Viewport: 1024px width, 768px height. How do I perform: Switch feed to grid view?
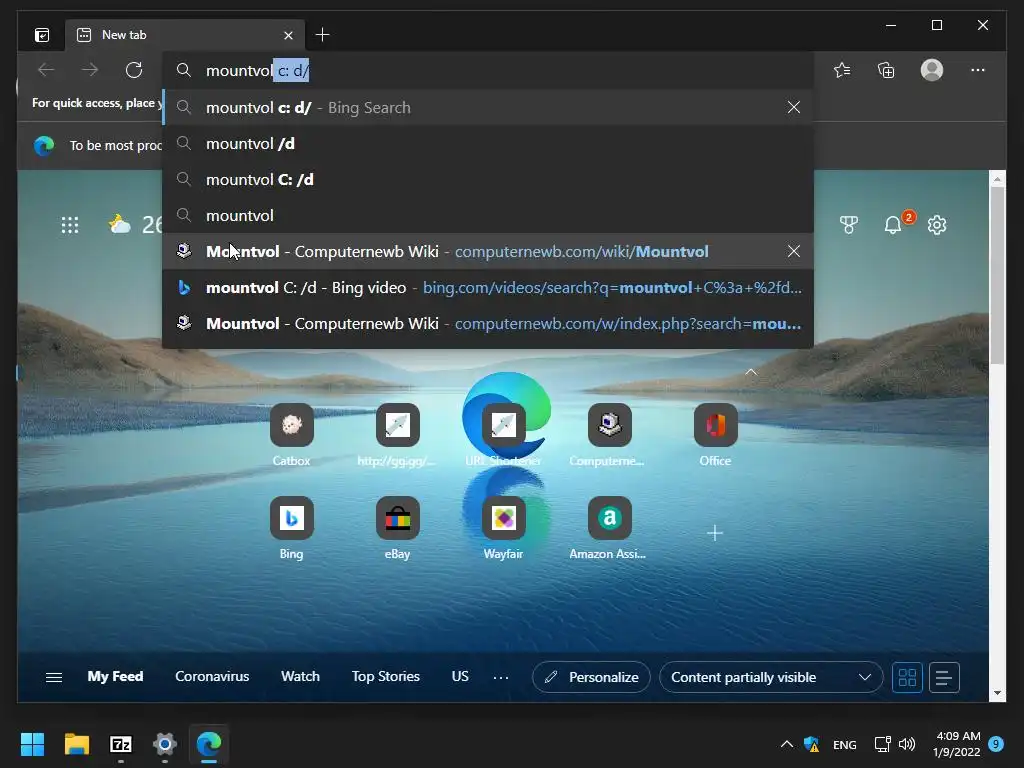click(907, 677)
